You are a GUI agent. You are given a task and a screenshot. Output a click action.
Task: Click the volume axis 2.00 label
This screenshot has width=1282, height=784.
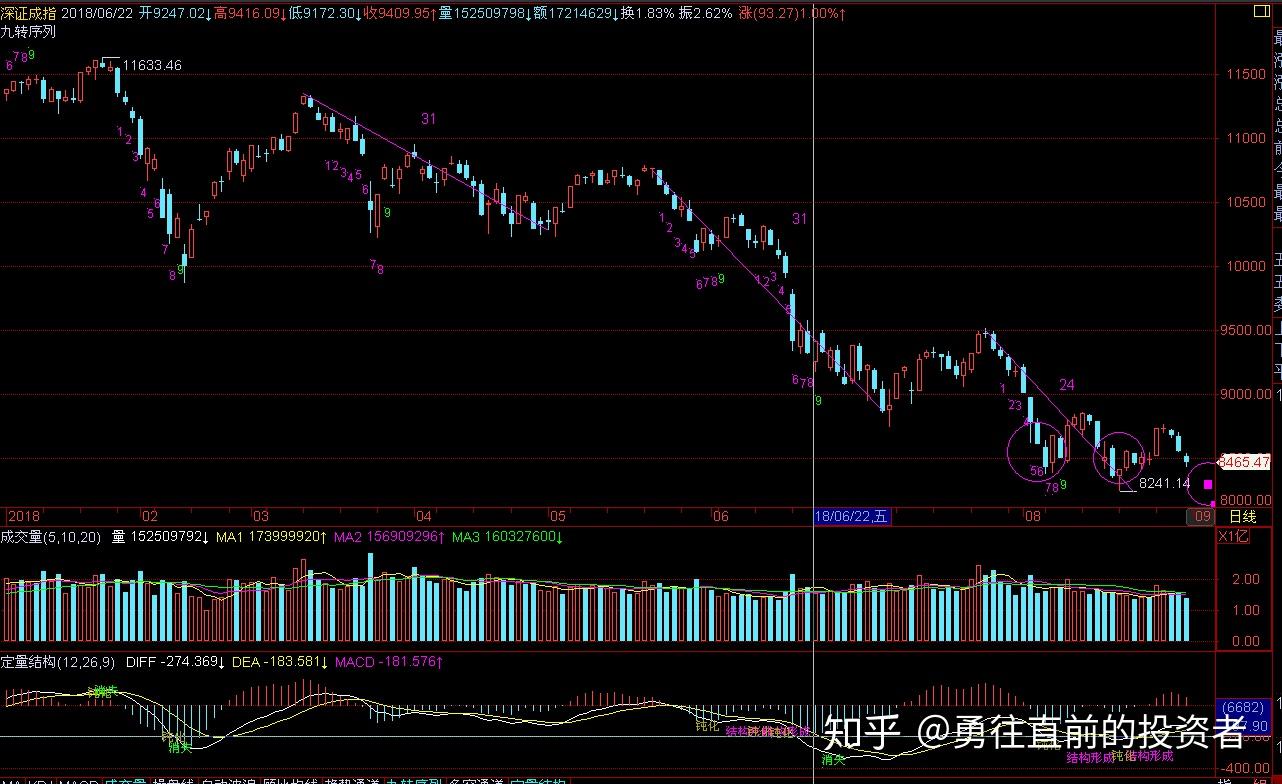point(1246,579)
